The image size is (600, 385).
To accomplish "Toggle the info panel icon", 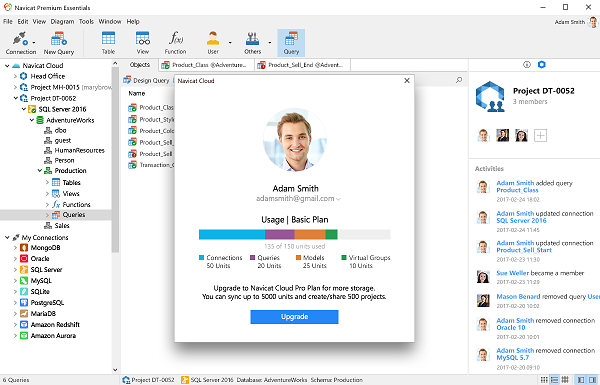I will click(527, 65).
